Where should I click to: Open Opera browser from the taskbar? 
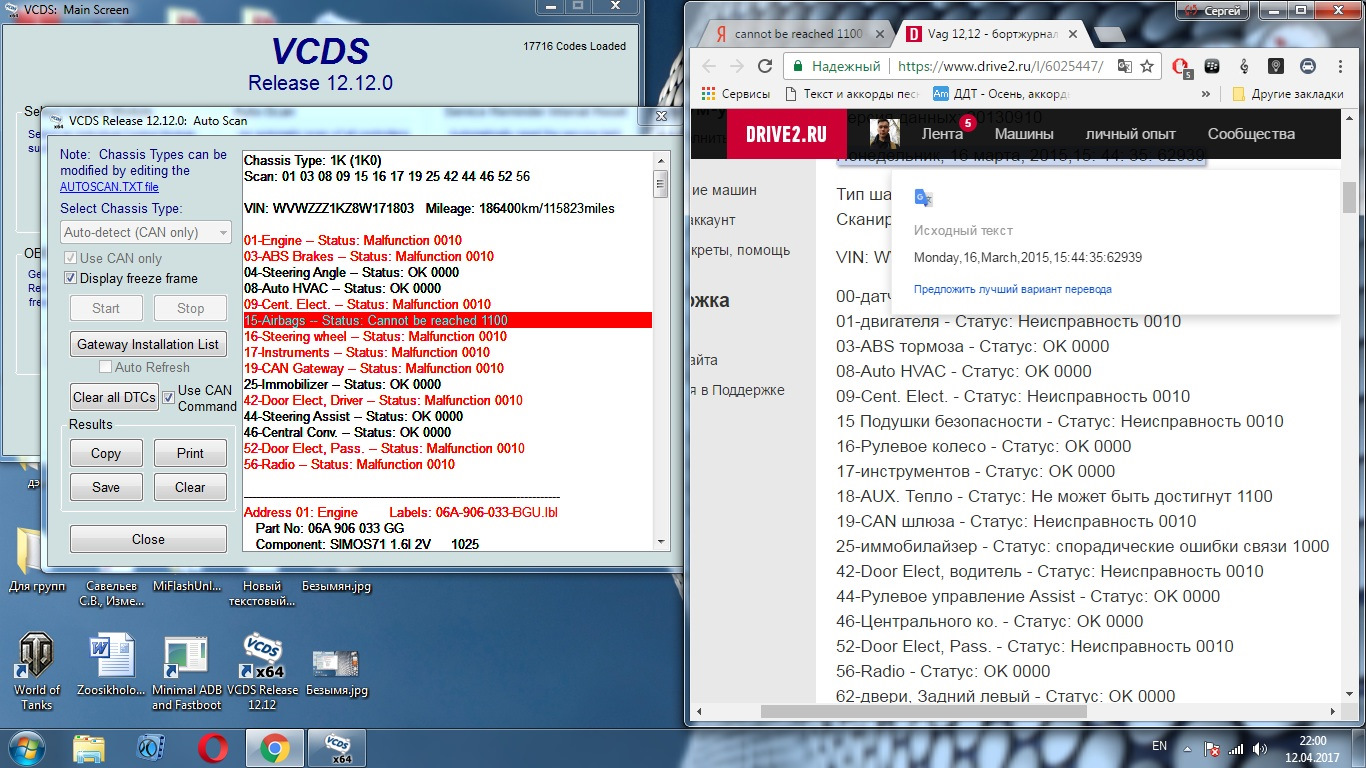click(213, 748)
